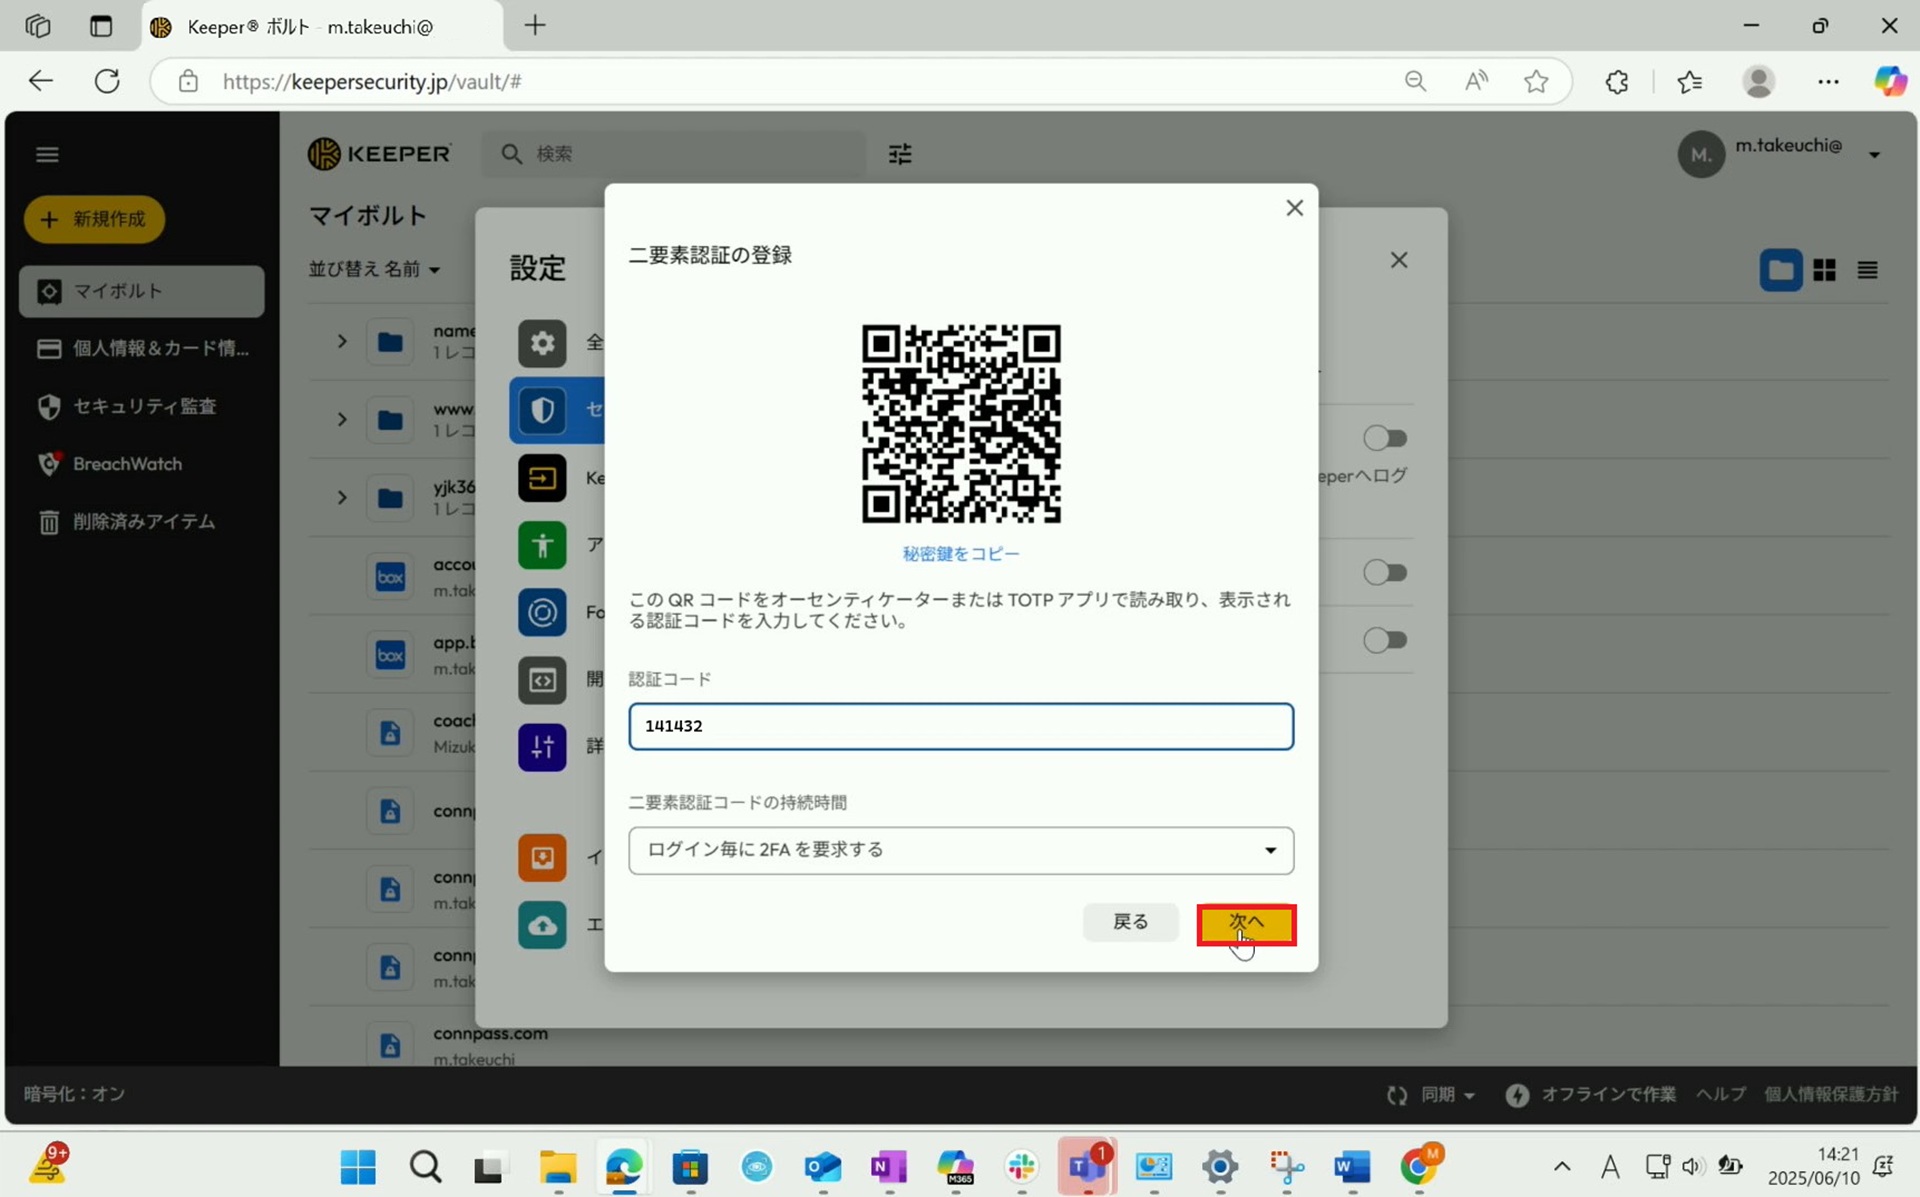Screen dimensions: 1920x1197
Task: Open the 2FA duration dropdown
Action: pos(960,850)
